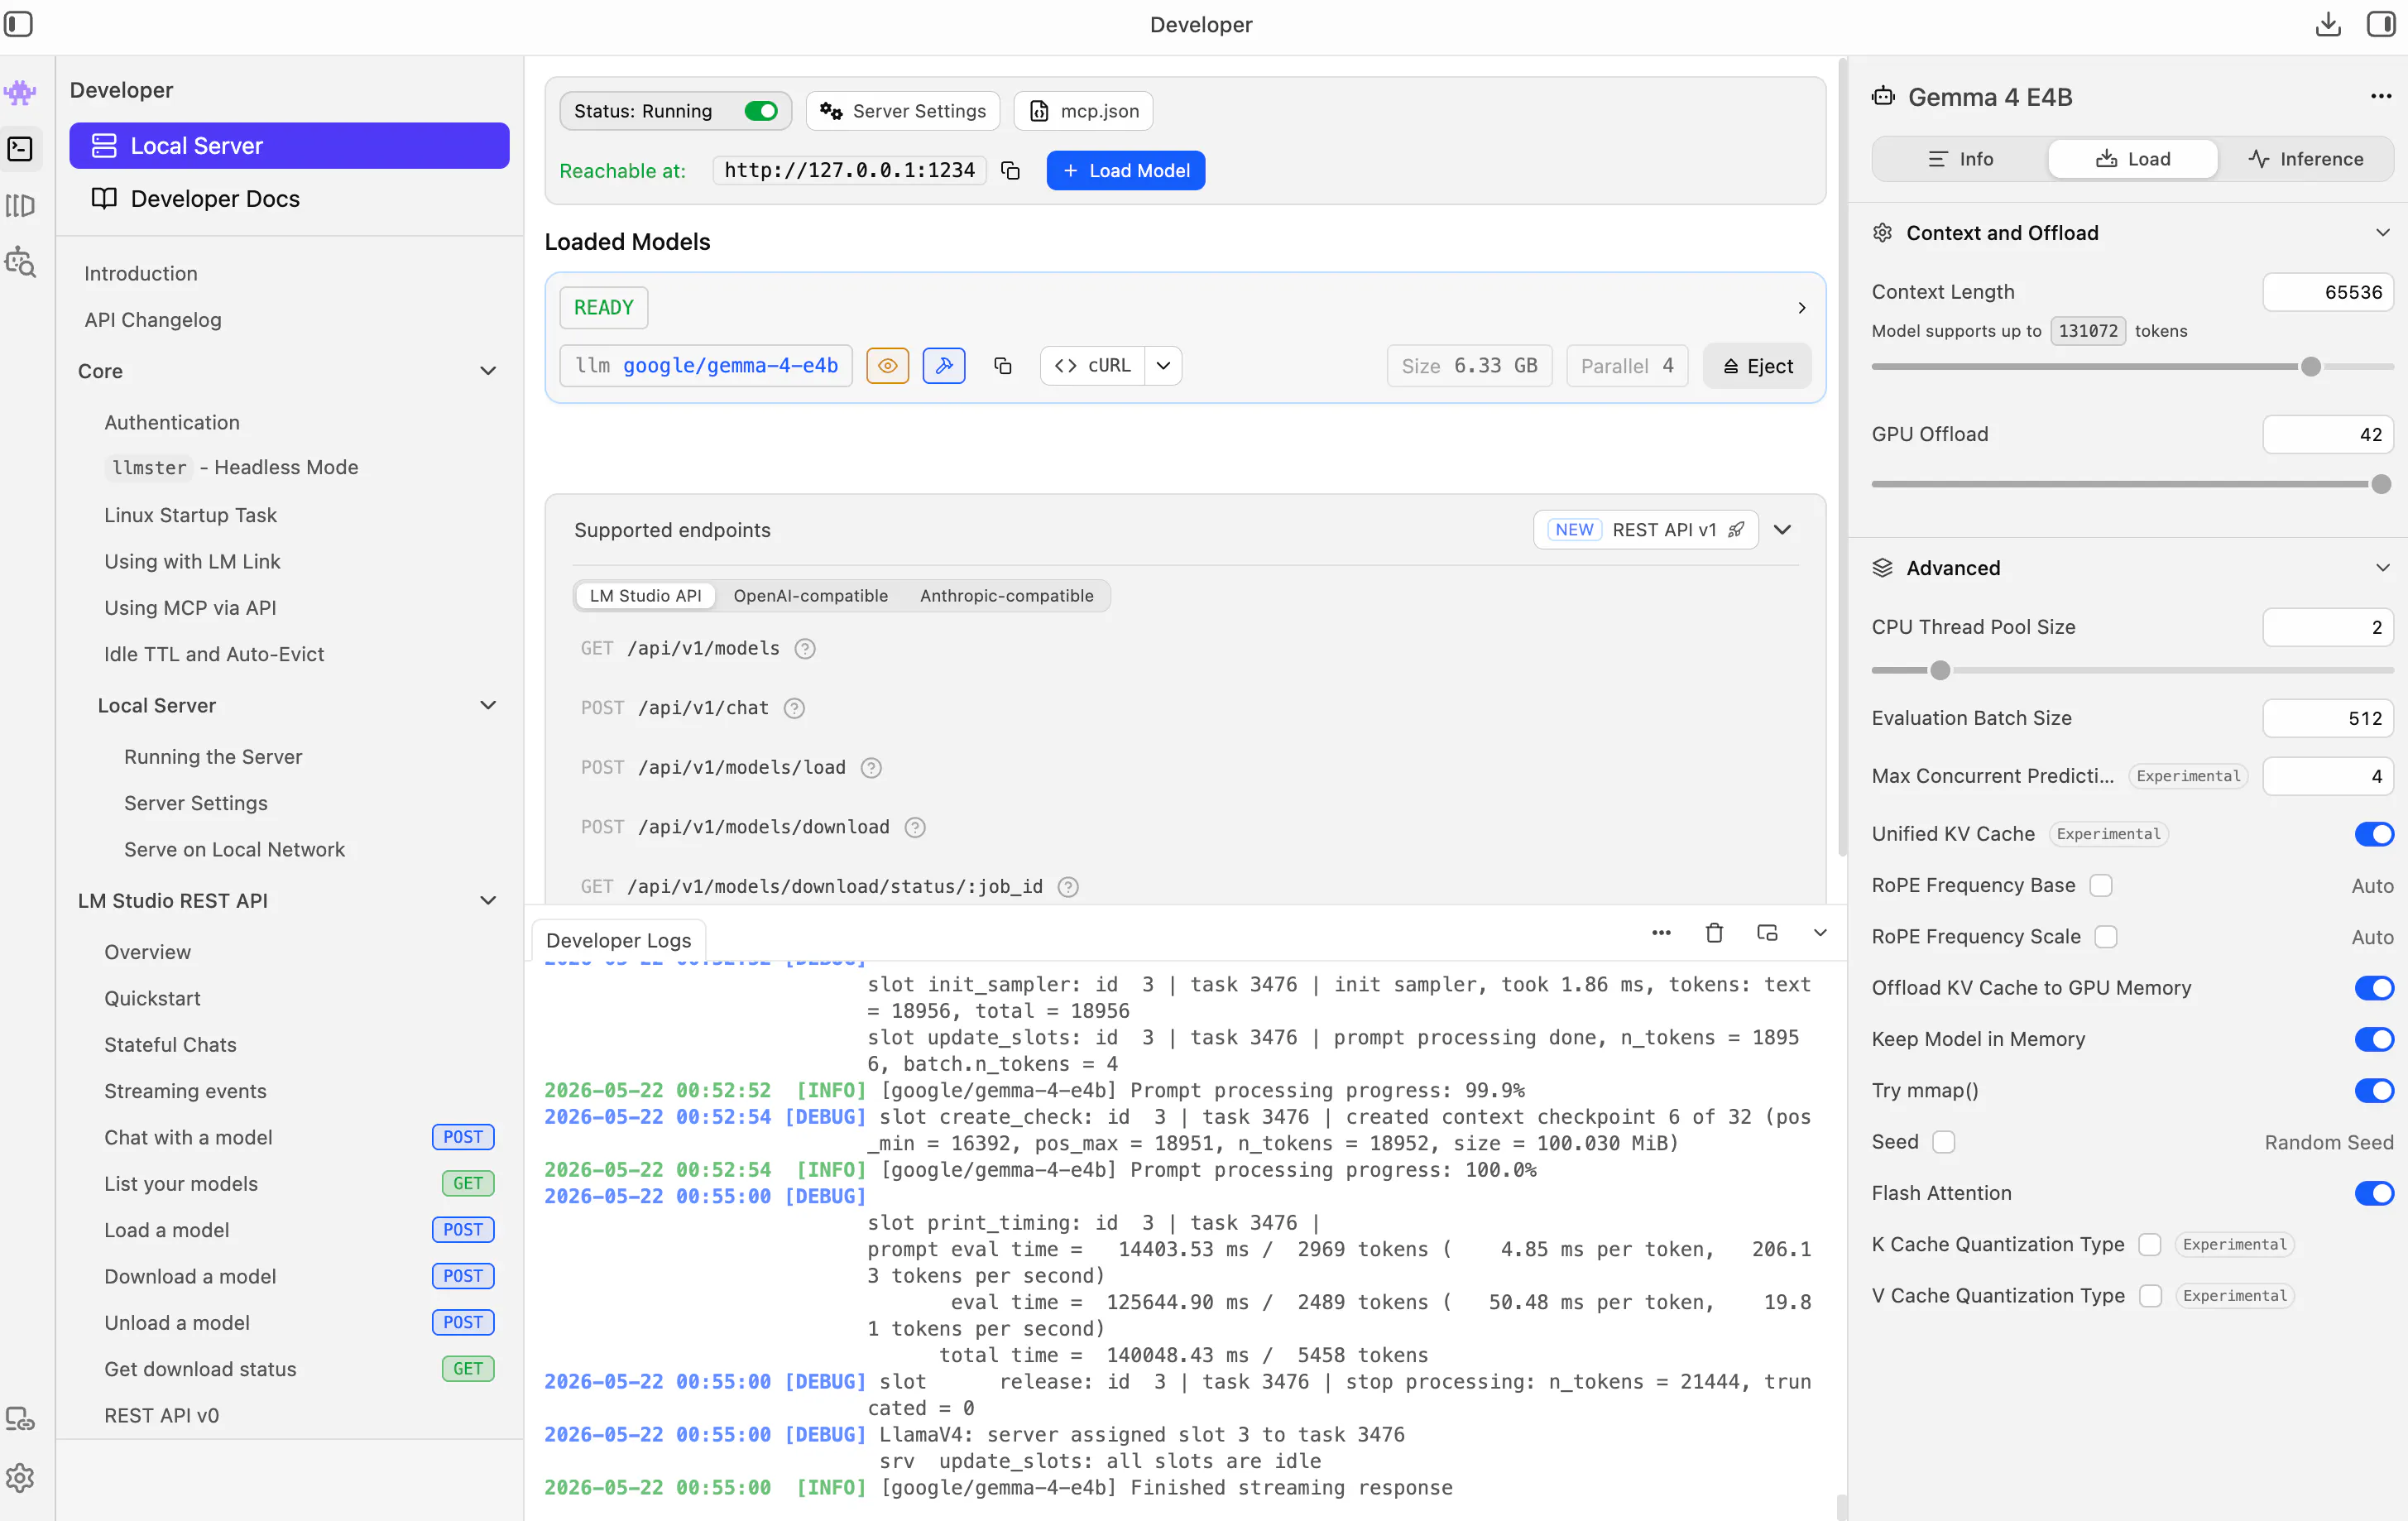Image resolution: width=2408 pixels, height=1521 pixels.
Task: Collapse the Supported endpoints panel
Action: coord(1782,530)
